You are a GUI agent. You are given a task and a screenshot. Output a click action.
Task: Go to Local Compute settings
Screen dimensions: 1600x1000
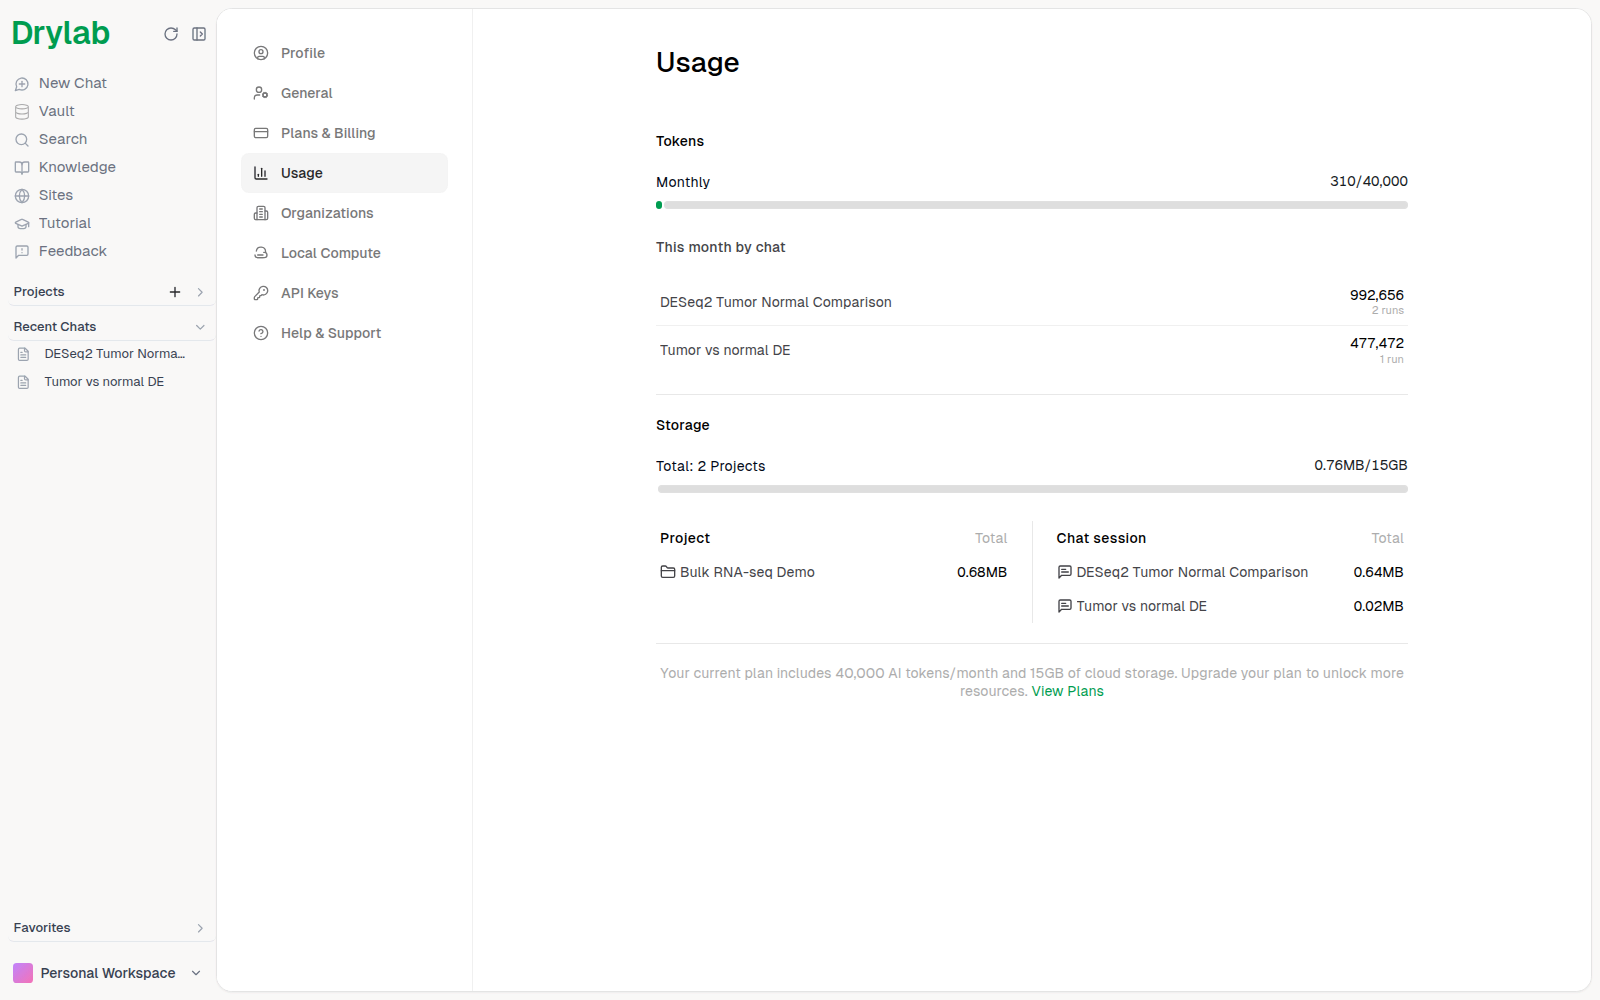pos(344,253)
